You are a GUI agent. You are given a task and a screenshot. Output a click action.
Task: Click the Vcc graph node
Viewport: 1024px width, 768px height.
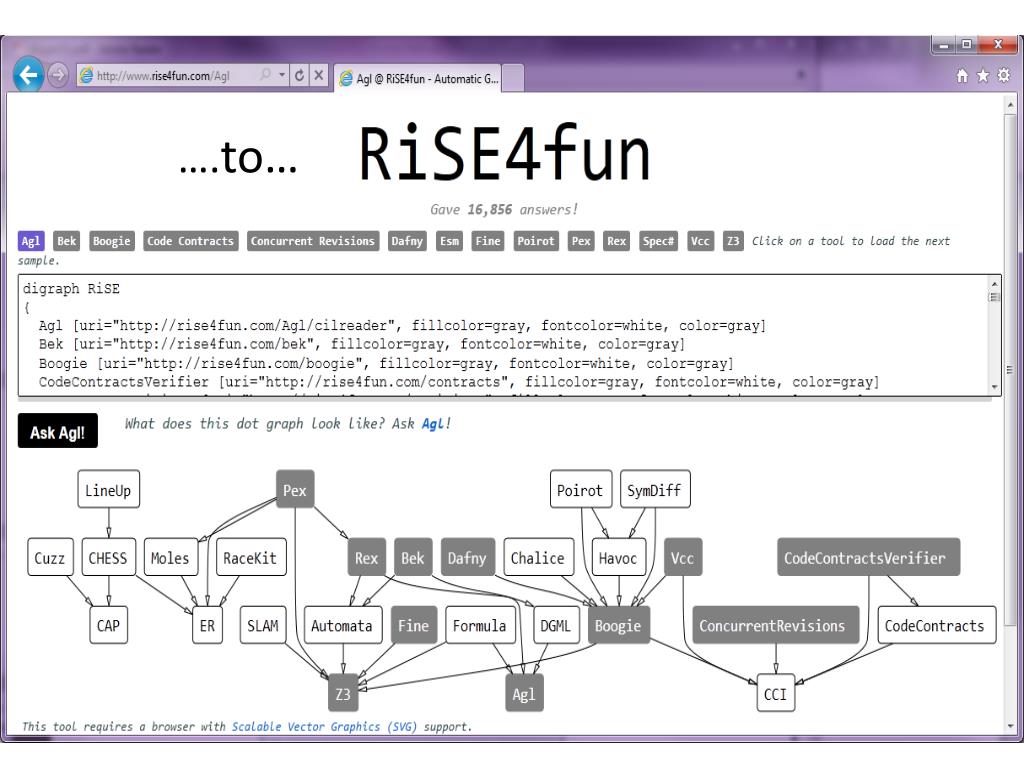(x=683, y=557)
